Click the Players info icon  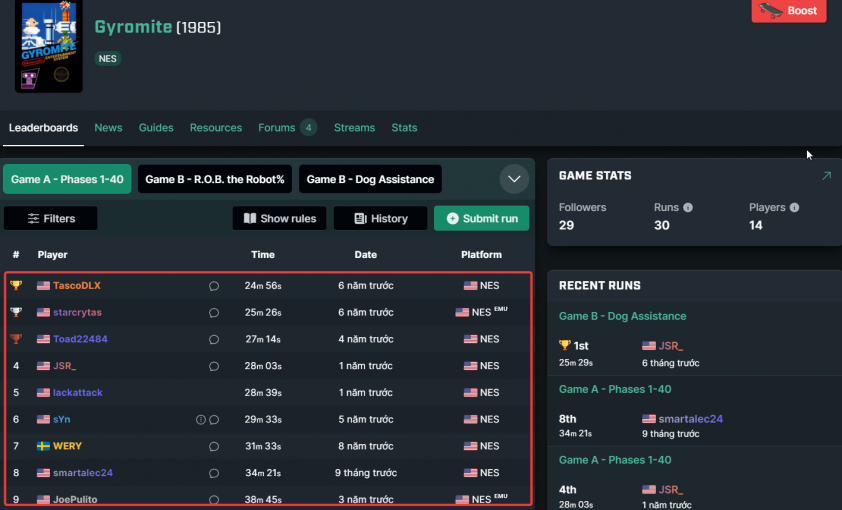795,208
